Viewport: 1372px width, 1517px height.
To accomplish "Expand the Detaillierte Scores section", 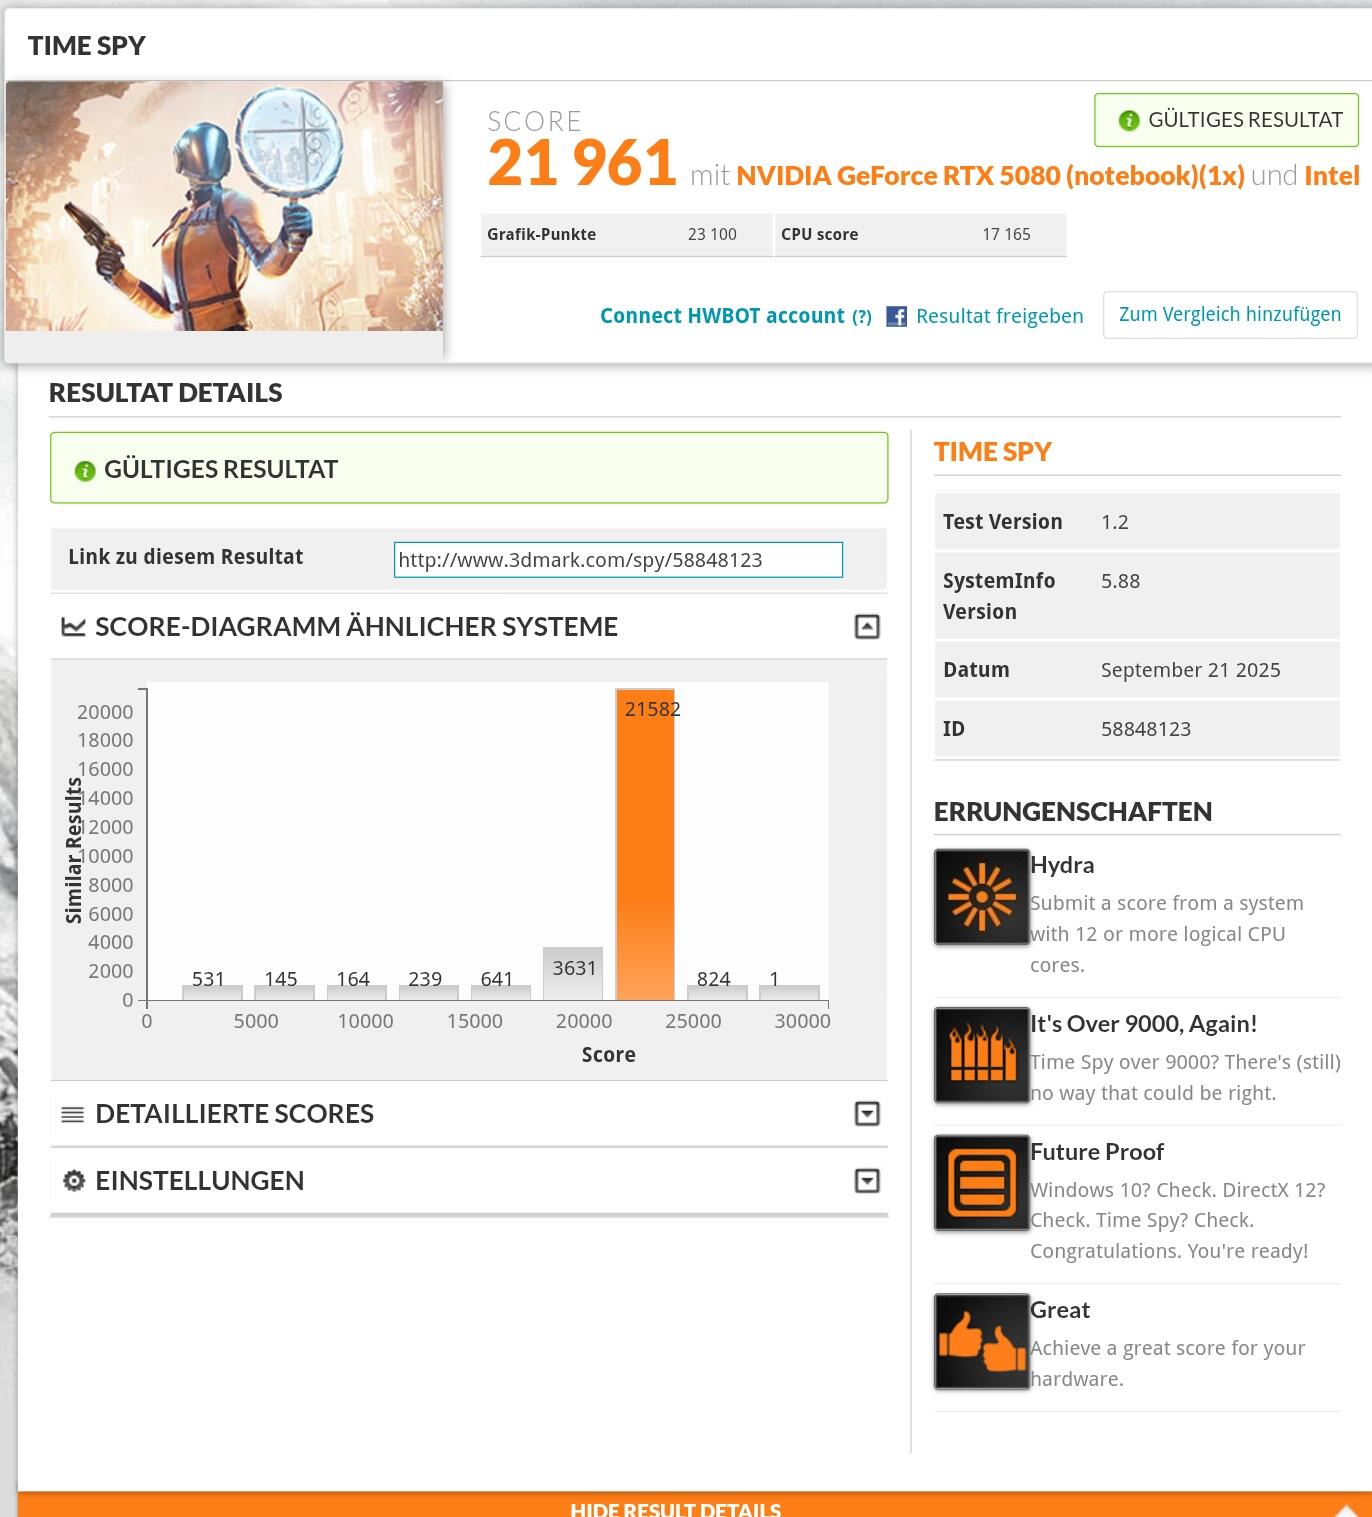I will click(x=867, y=1114).
